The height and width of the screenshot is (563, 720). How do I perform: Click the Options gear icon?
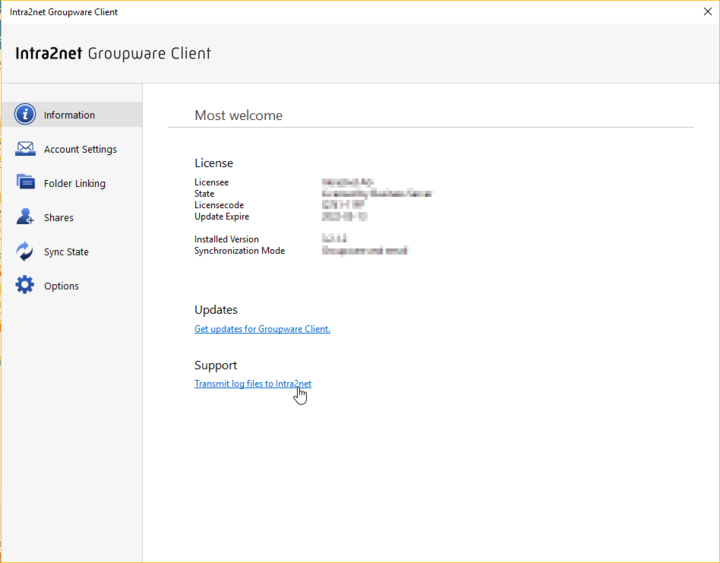(25, 285)
